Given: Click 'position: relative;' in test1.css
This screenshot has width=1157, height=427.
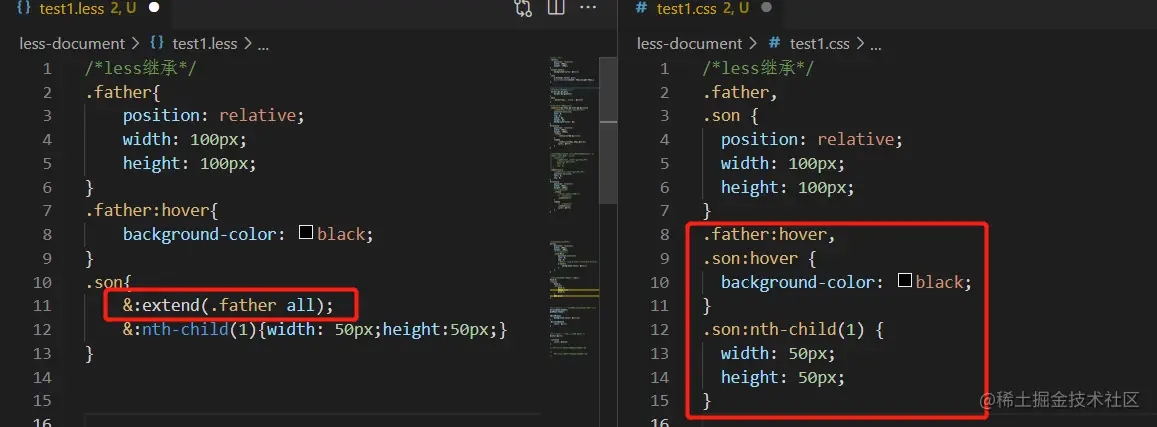Looking at the screenshot, I should coord(812,139).
